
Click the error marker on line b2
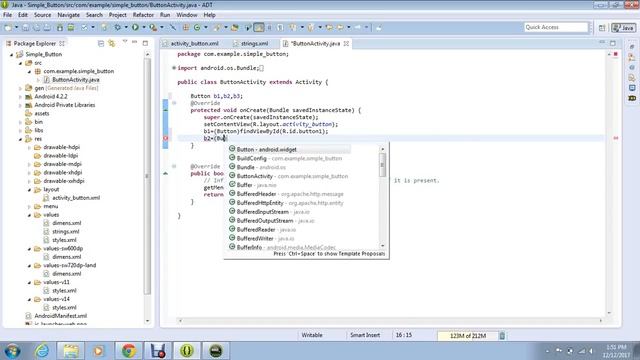pyautogui.click(x=166, y=138)
